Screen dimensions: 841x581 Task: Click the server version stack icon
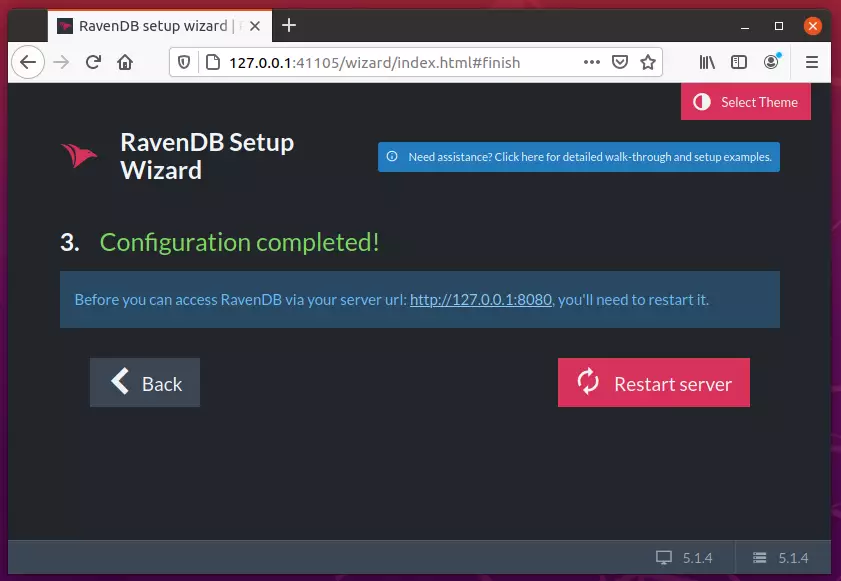759,557
